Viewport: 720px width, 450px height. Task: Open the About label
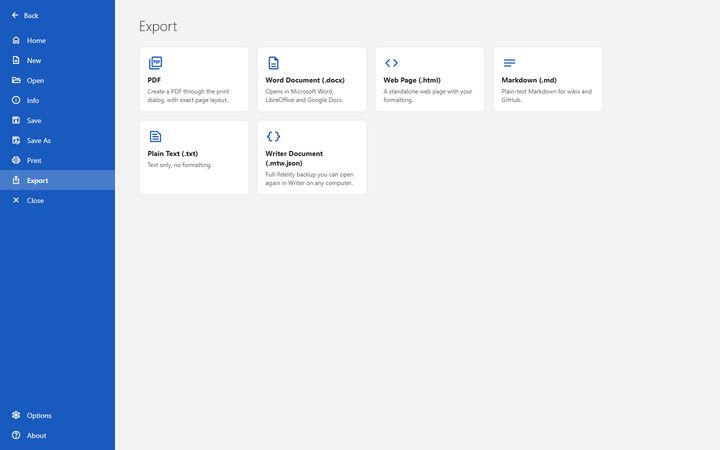click(36, 435)
